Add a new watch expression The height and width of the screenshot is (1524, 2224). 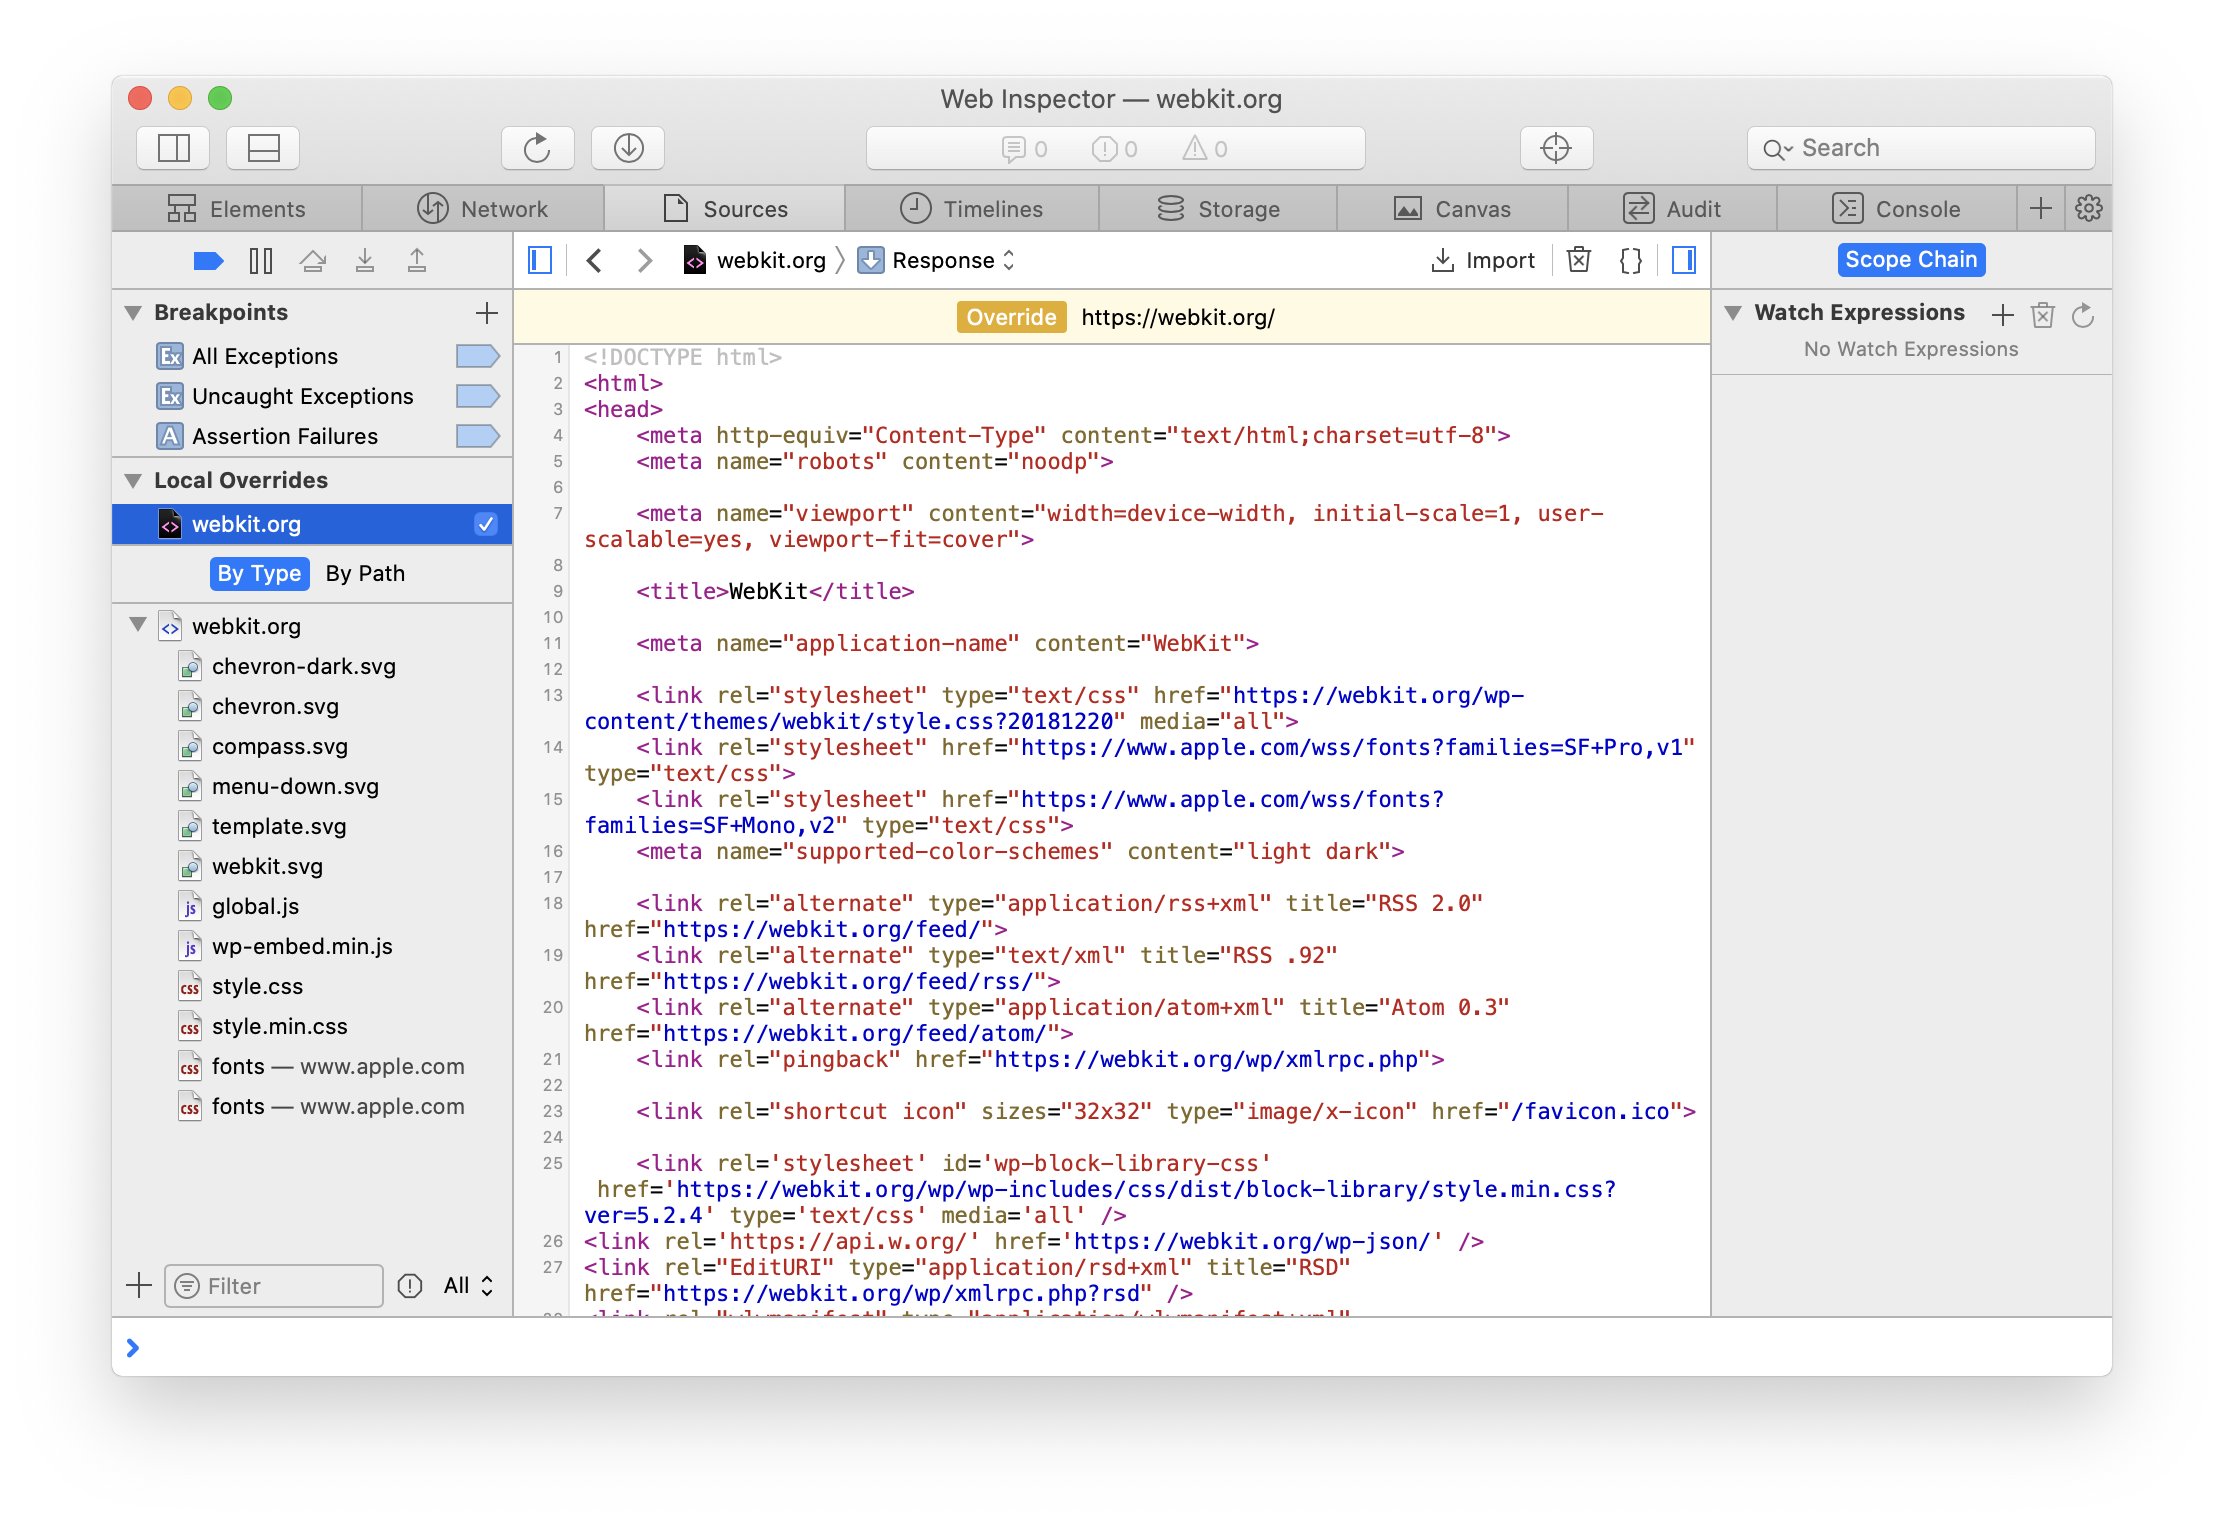(2002, 316)
